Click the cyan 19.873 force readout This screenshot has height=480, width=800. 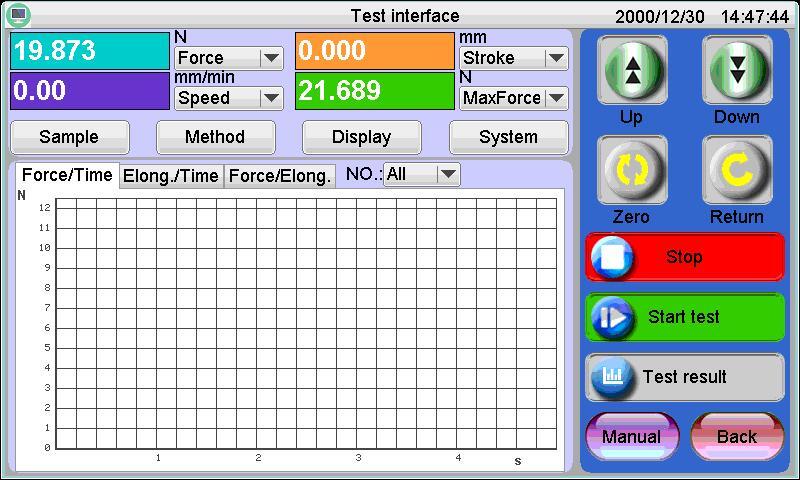pos(90,50)
